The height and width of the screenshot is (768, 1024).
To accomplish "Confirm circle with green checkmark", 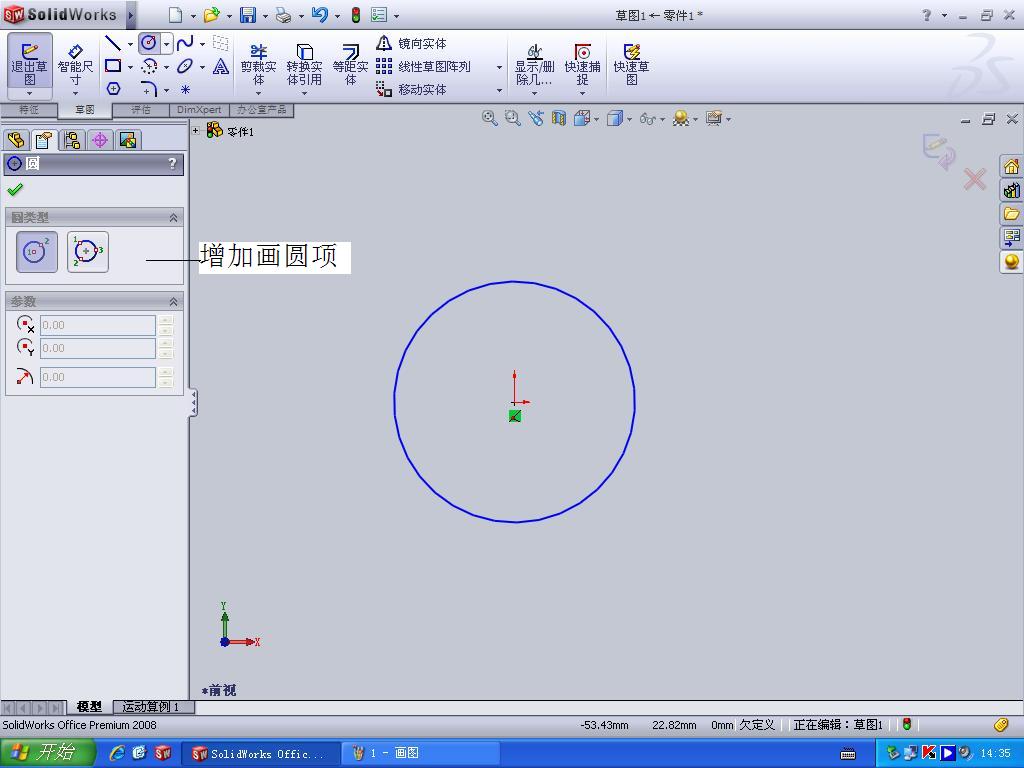I will click(14, 189).
